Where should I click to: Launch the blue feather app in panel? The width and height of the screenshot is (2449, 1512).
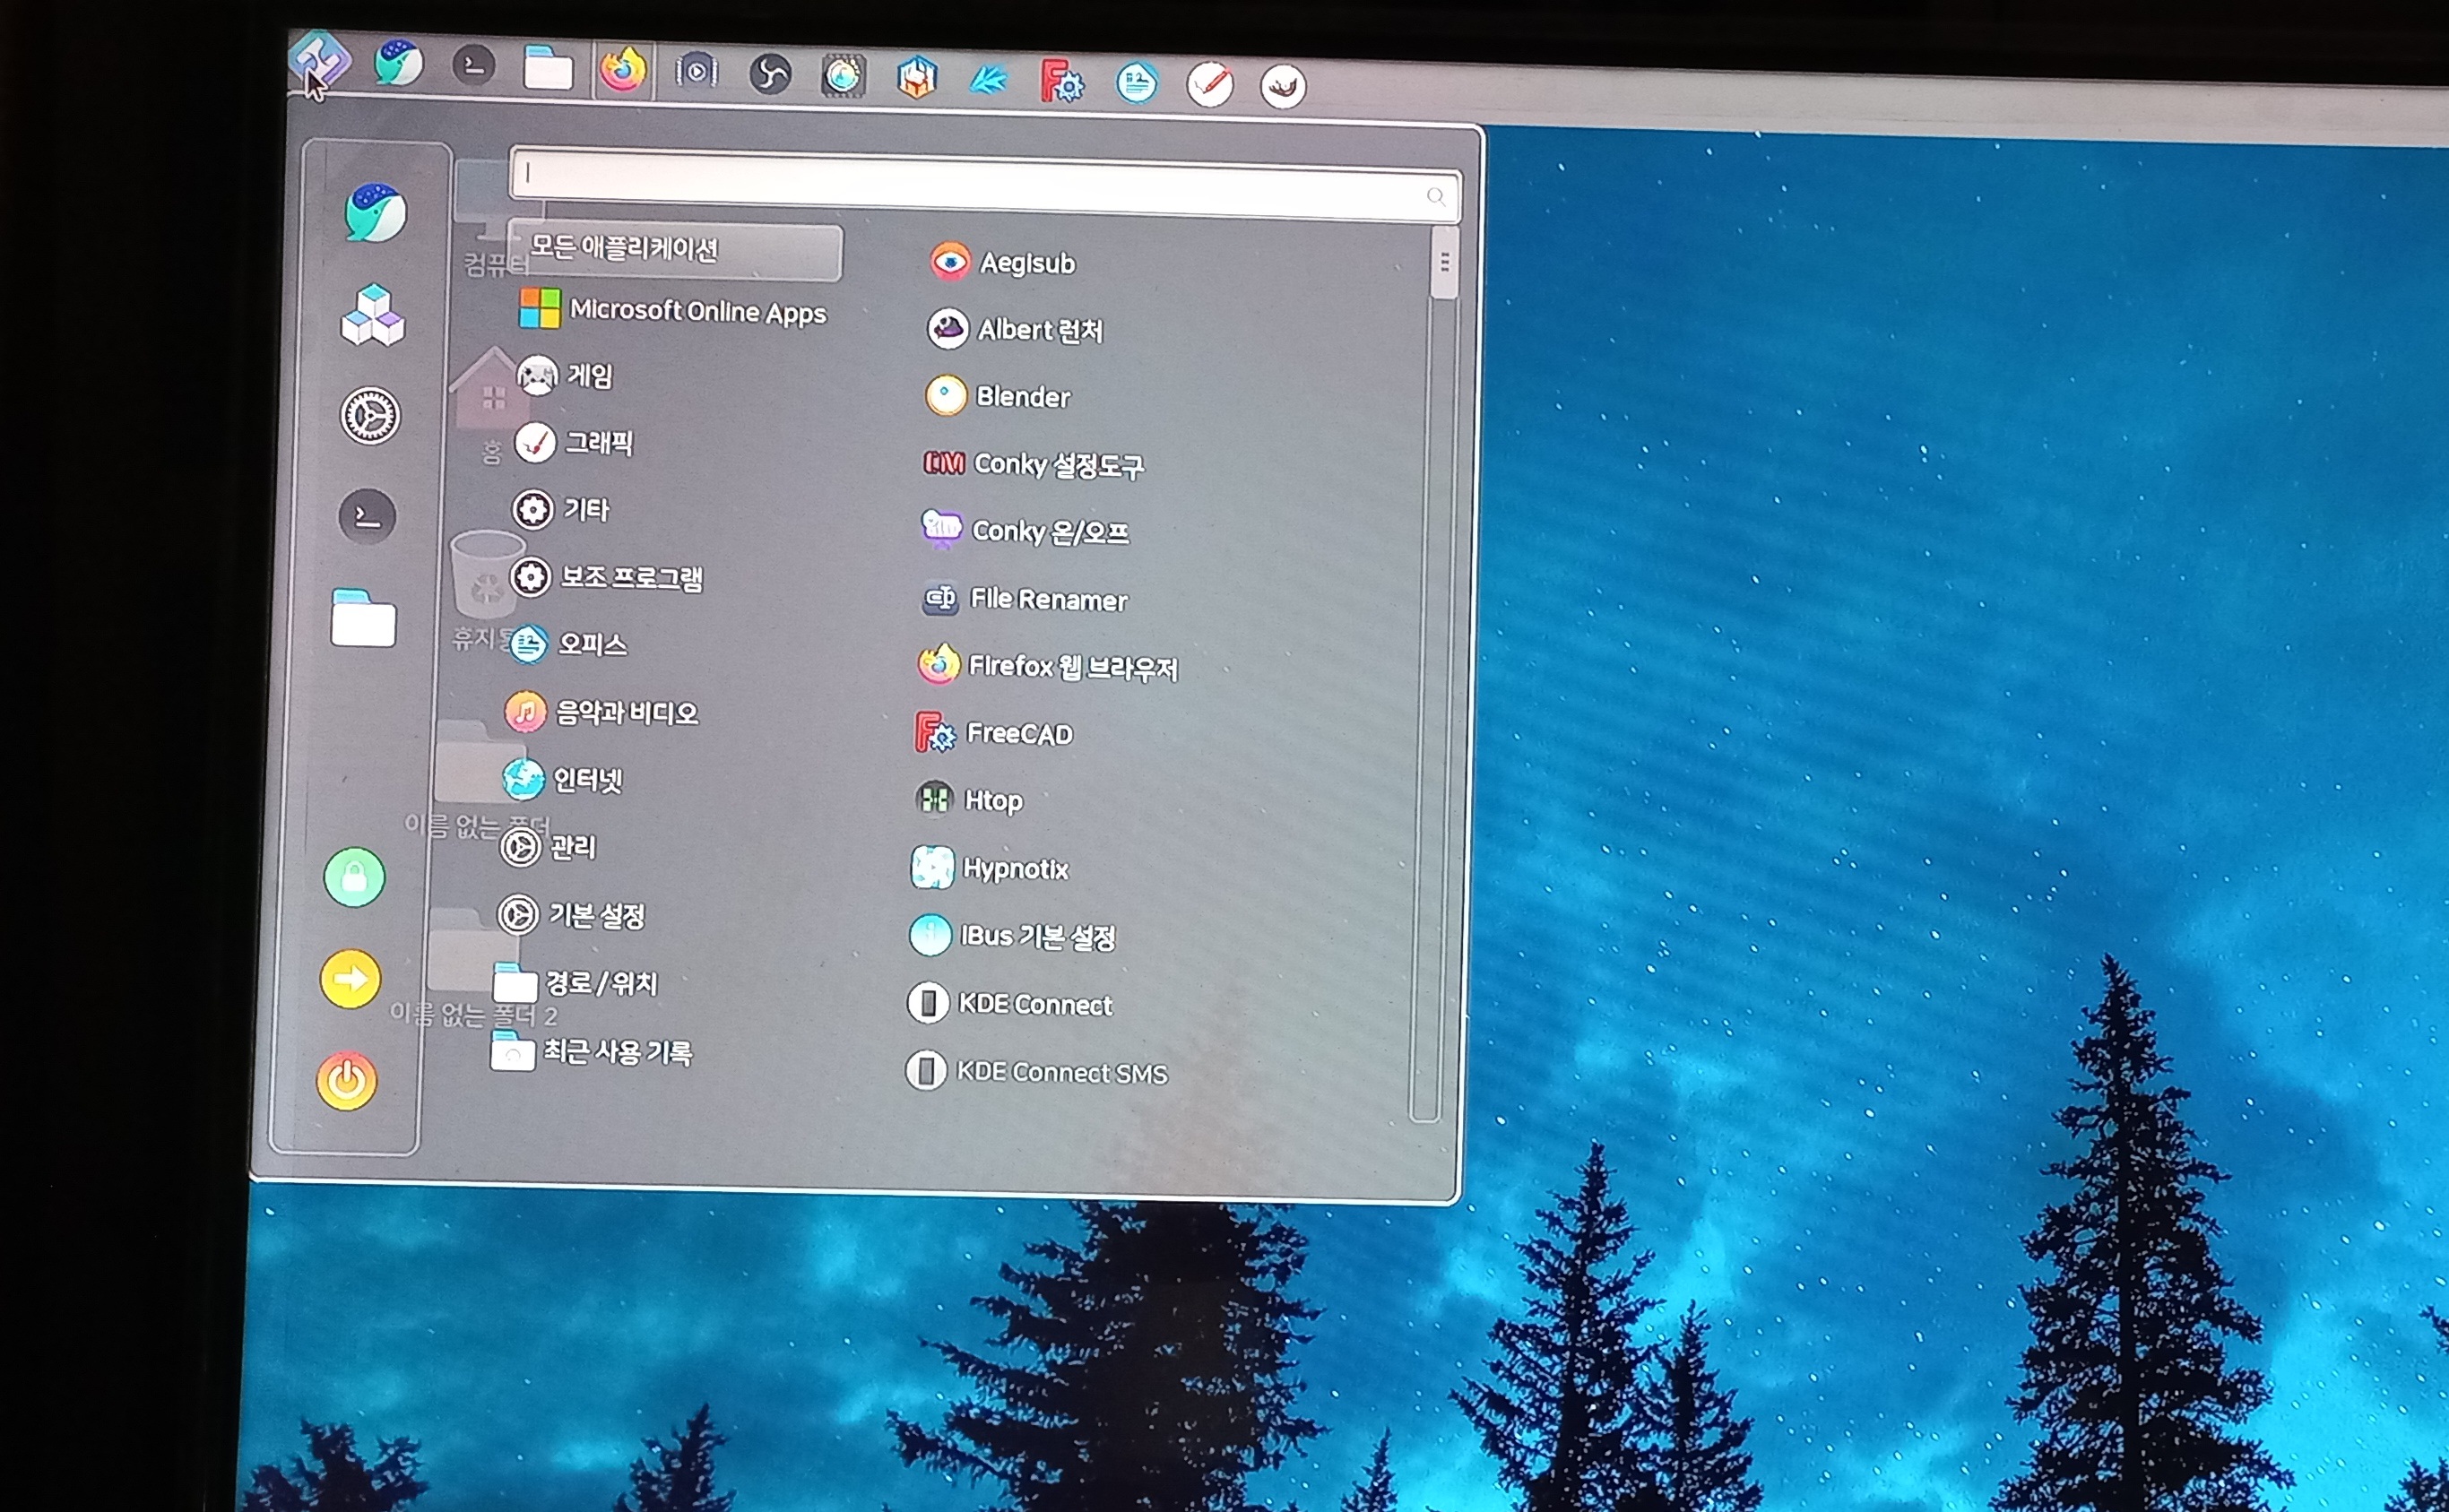(988, 80)
